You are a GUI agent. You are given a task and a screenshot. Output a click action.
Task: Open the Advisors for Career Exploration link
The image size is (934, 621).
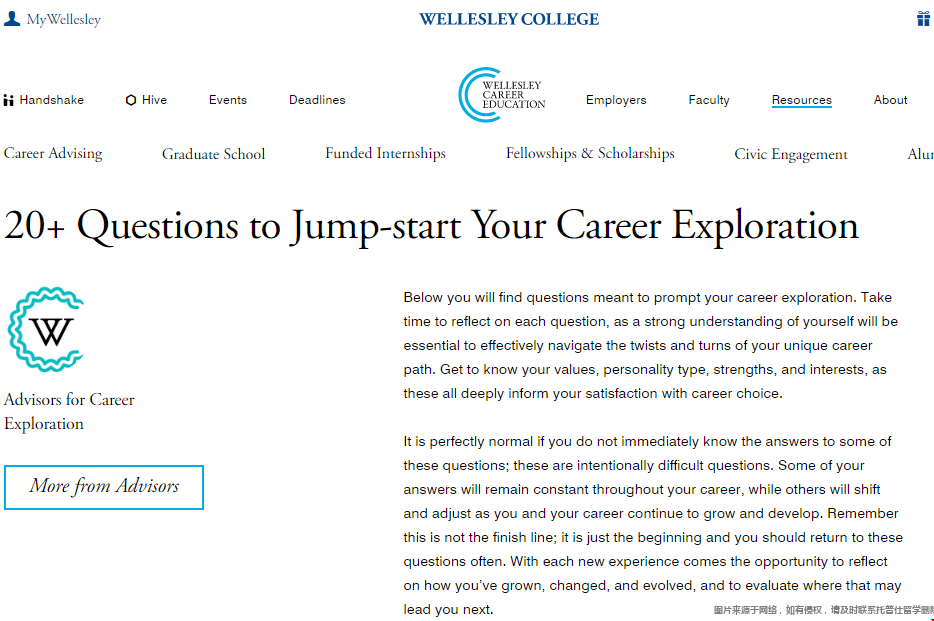[69, 411]
